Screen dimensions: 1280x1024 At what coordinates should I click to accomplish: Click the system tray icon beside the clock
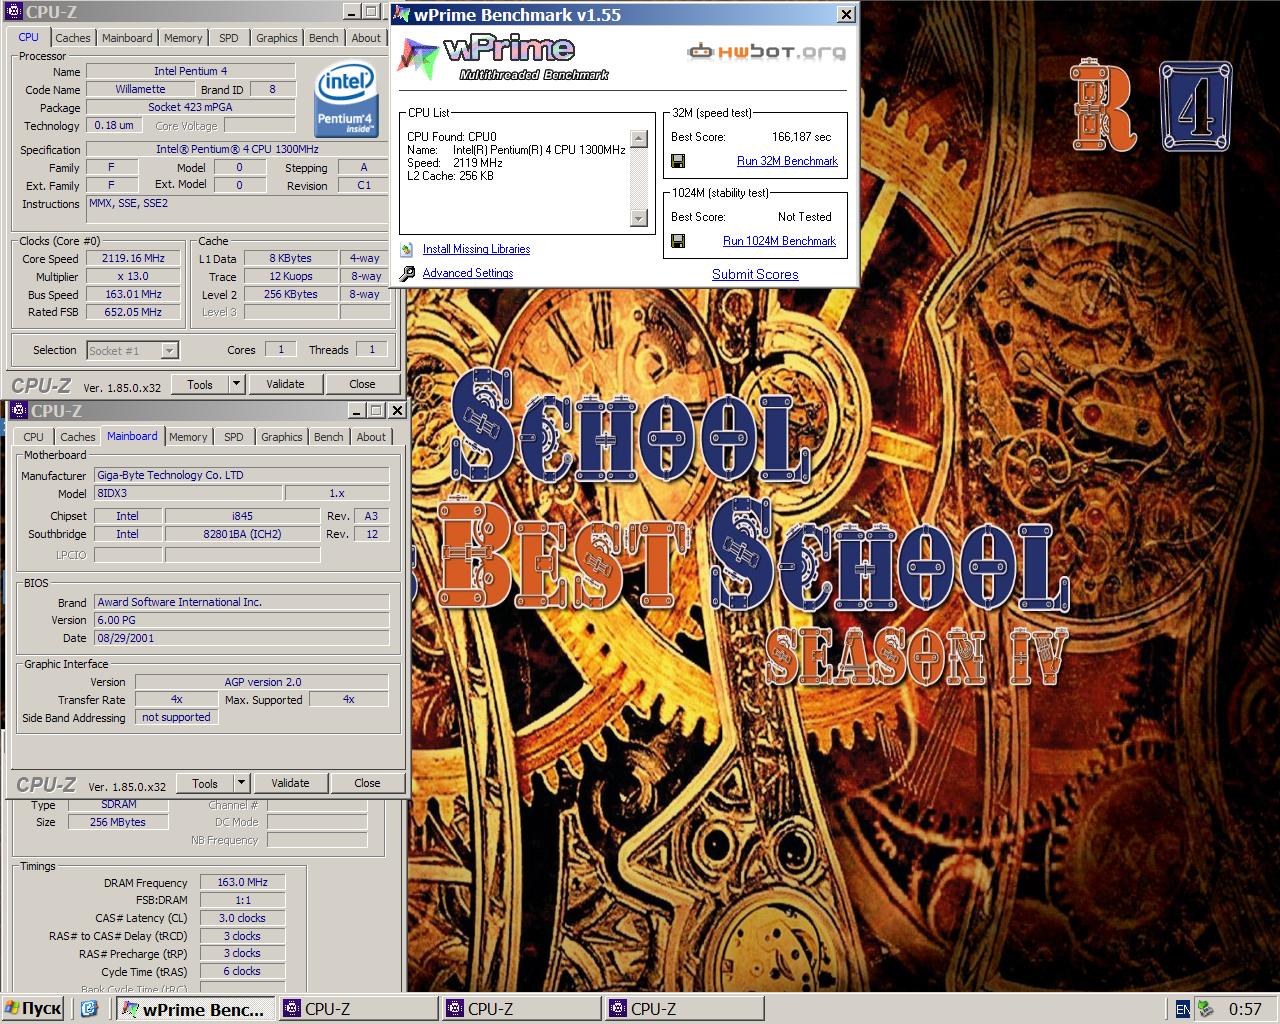pos(1206,1009)
